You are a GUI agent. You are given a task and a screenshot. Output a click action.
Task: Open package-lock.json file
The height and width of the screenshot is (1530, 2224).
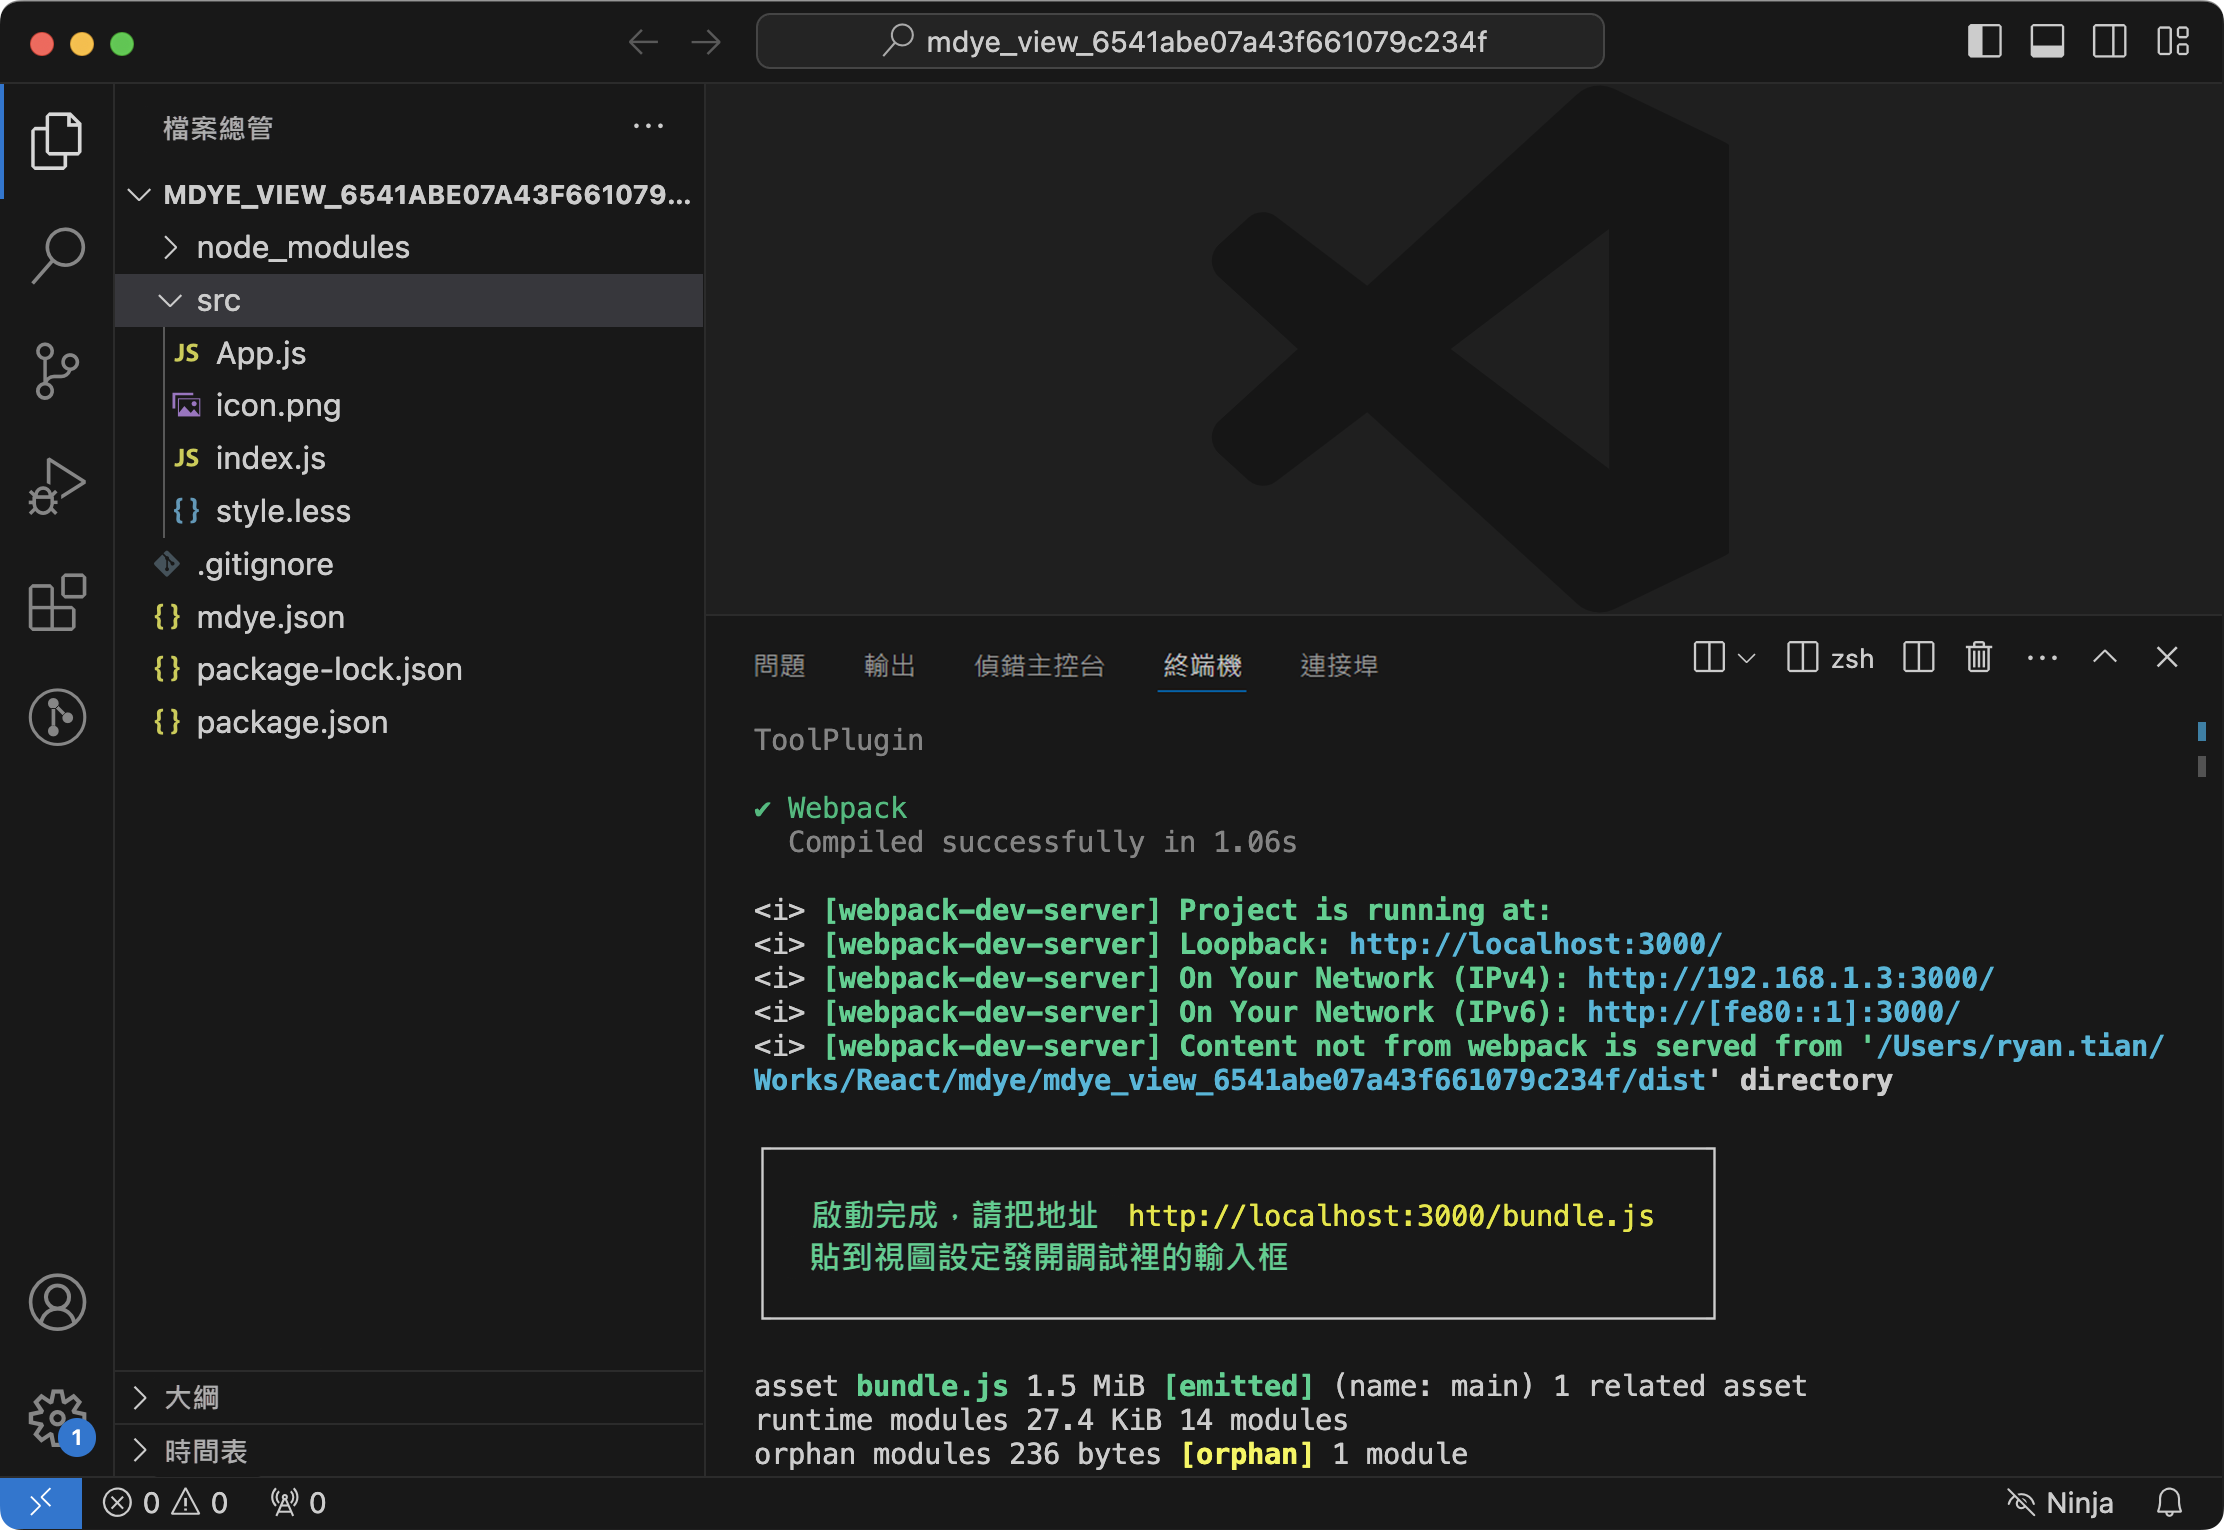tap(409, 670)
